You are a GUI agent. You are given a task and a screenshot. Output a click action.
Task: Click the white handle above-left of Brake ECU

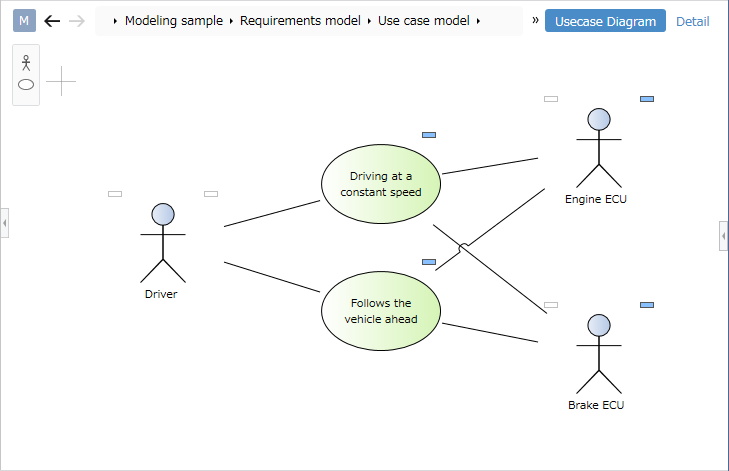pos(551,305)
